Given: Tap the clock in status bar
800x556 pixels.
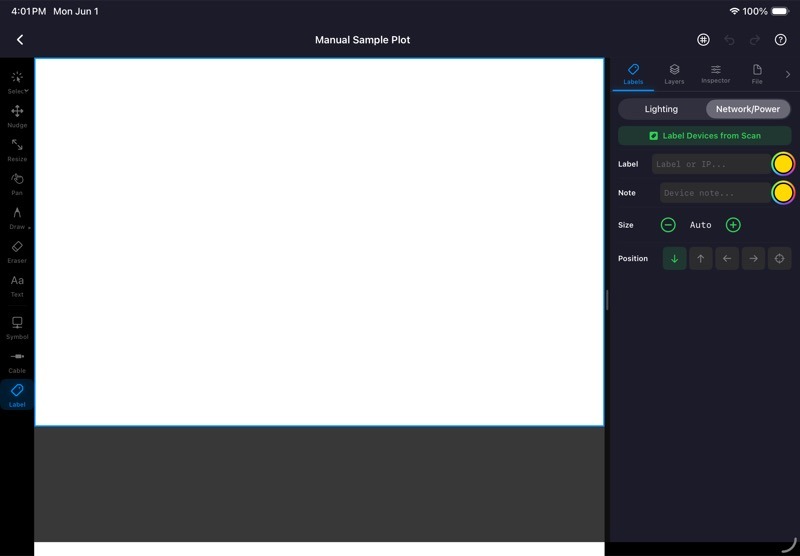Looking at the screenshot, I should [29, 11].
